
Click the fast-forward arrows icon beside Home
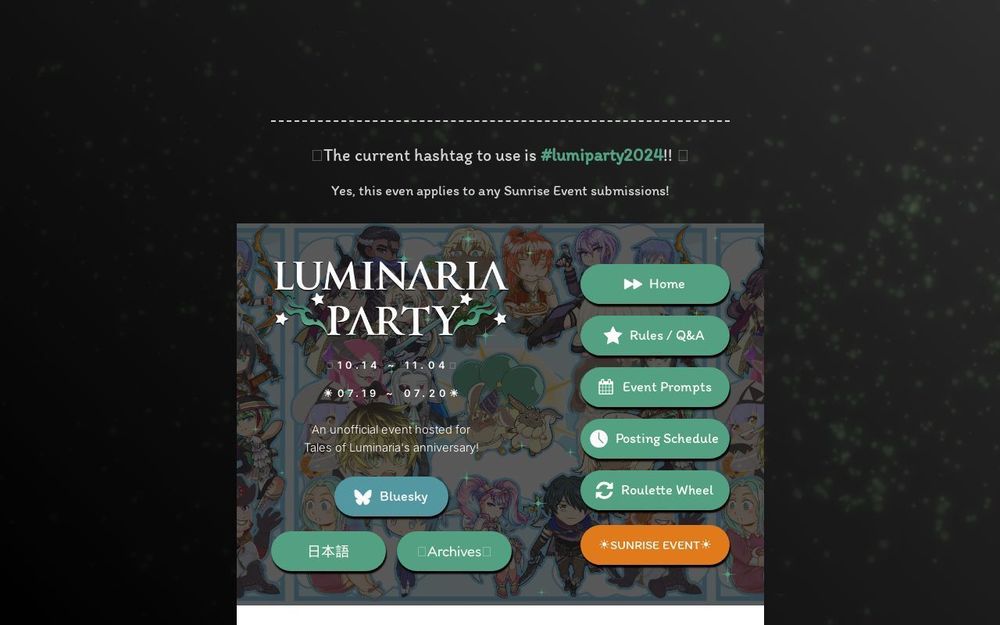tap(633, 284)
